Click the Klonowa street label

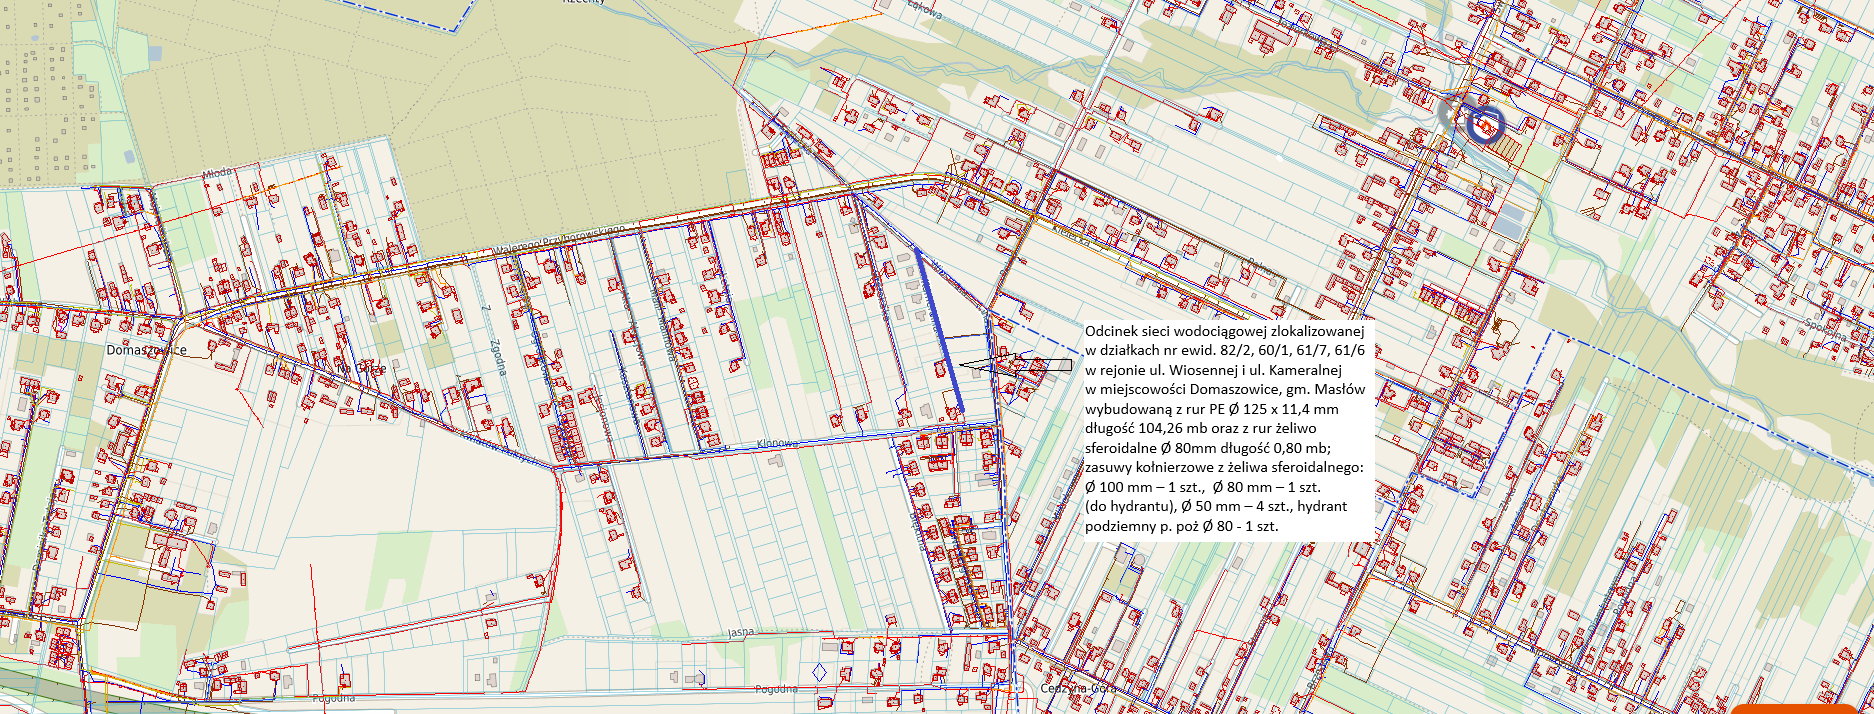click(776, 442)
